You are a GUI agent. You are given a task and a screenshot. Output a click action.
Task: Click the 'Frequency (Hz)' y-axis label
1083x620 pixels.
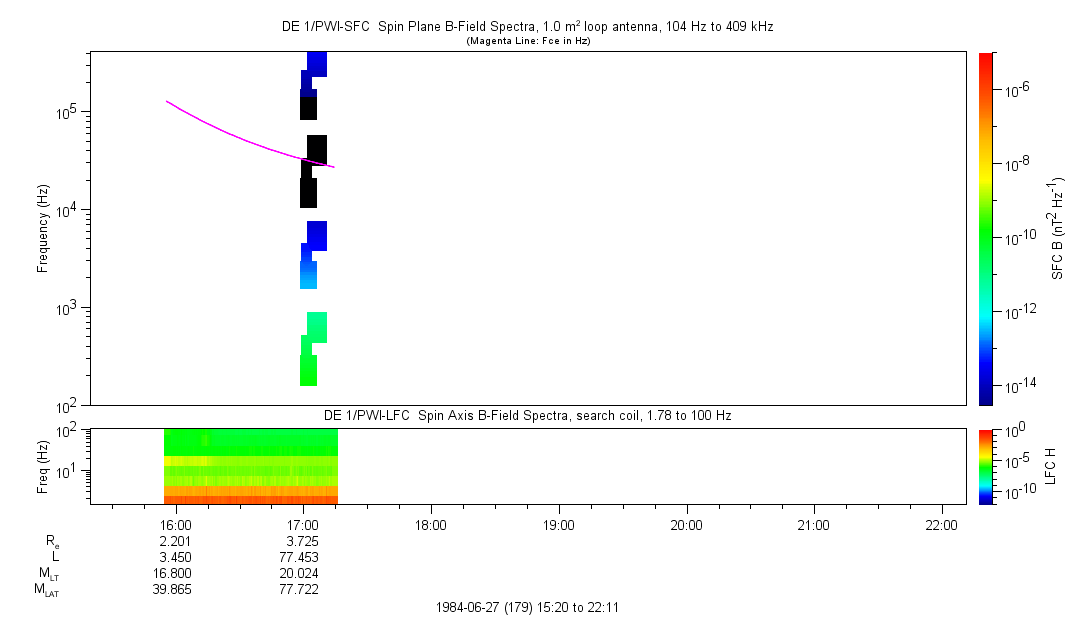click(43, 229)
